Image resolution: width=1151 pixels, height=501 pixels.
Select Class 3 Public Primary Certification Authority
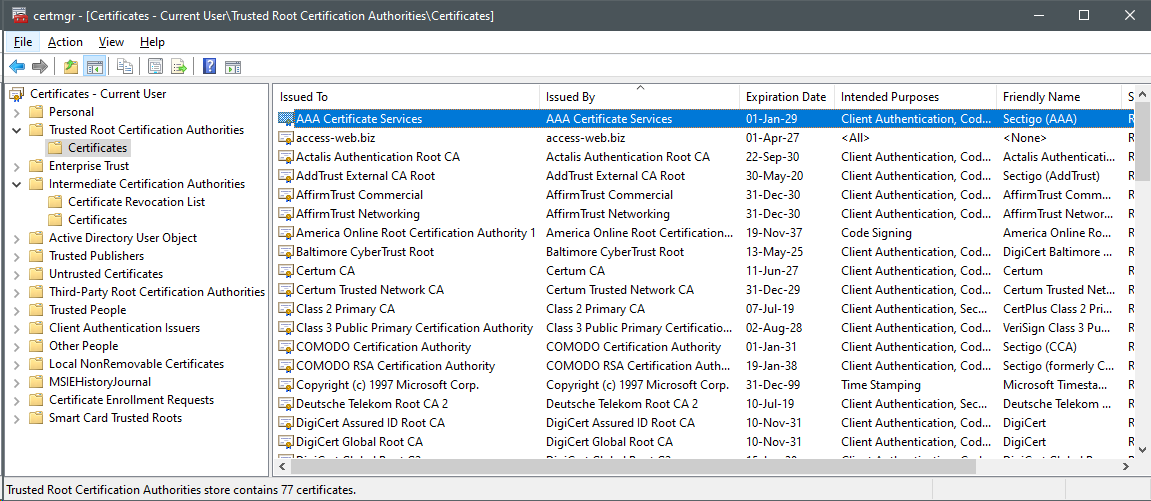705,328
